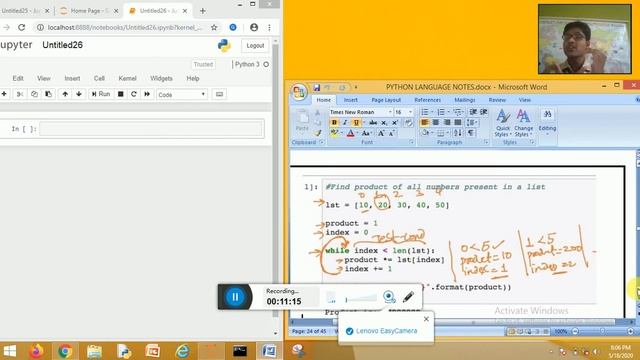
Task: Open the font size 16 dropdown in Word
Action: pyautogui.click(x=410, y=112)
